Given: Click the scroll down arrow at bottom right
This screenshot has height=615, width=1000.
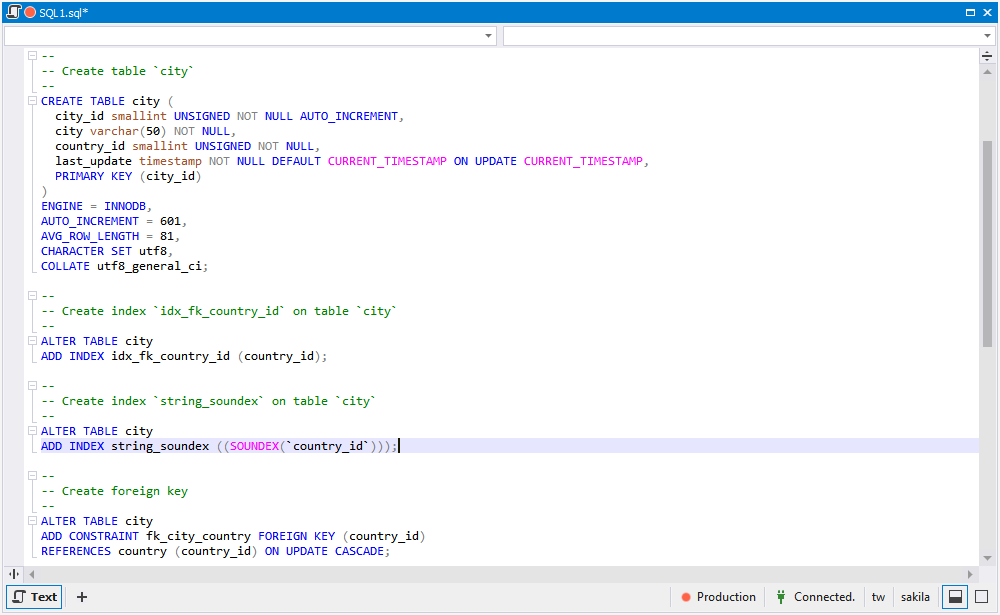Looking at the screenshot, I should [x=987, y=558].
